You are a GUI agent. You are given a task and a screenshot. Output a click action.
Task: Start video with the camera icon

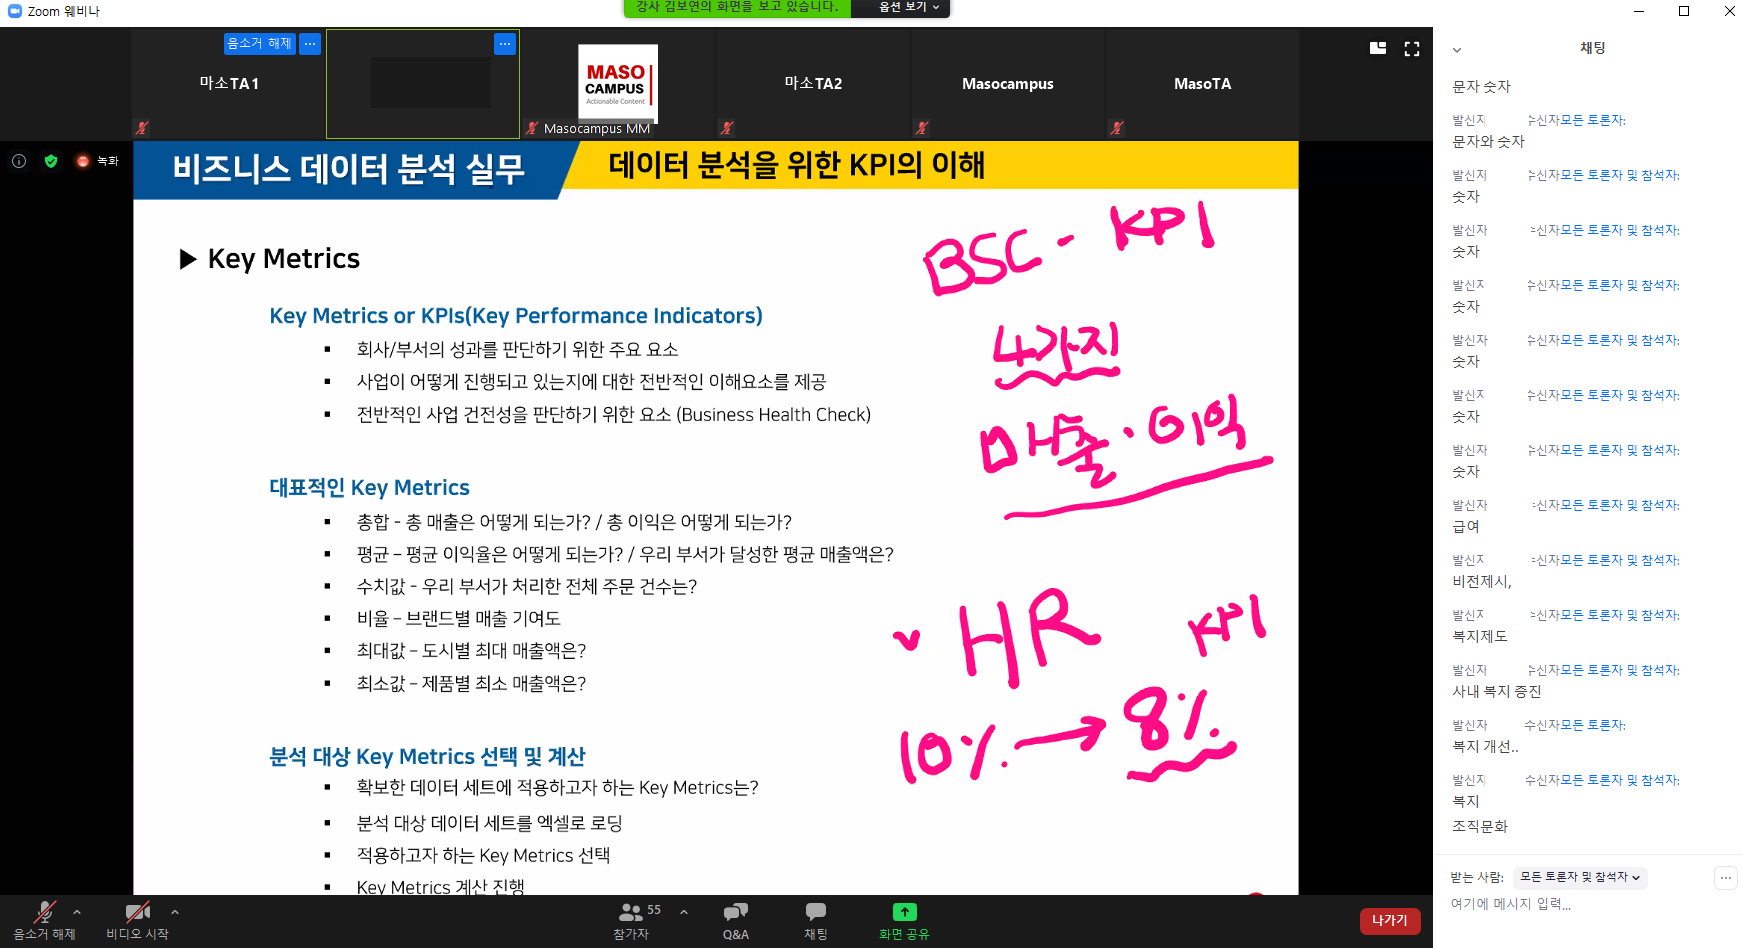coord(137,912)
